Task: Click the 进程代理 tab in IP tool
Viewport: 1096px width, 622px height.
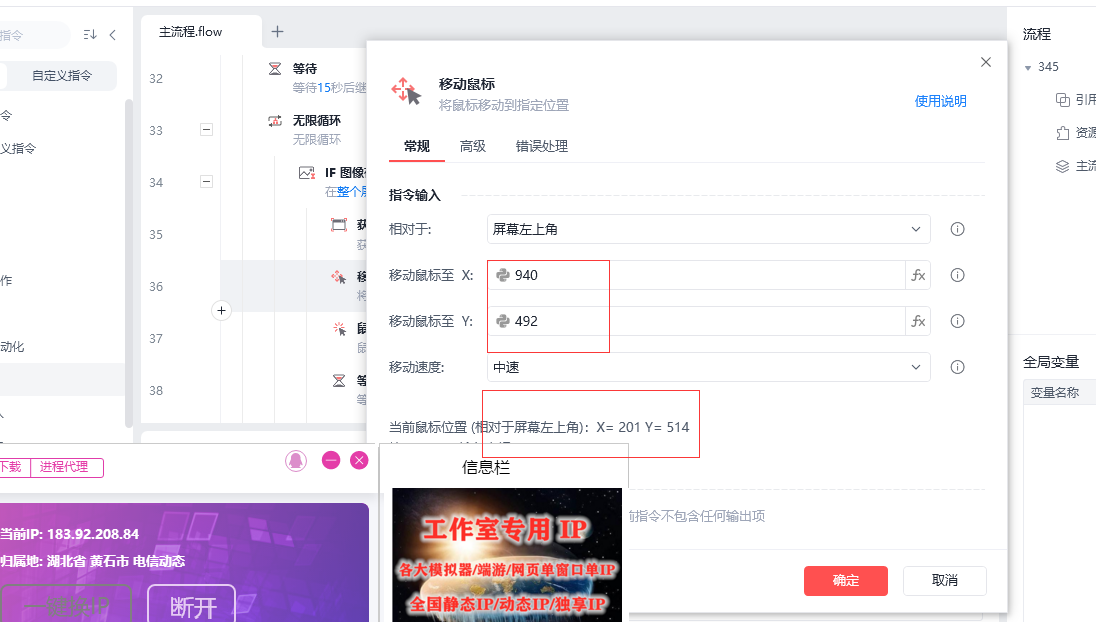Action: (x=64, y=467)
